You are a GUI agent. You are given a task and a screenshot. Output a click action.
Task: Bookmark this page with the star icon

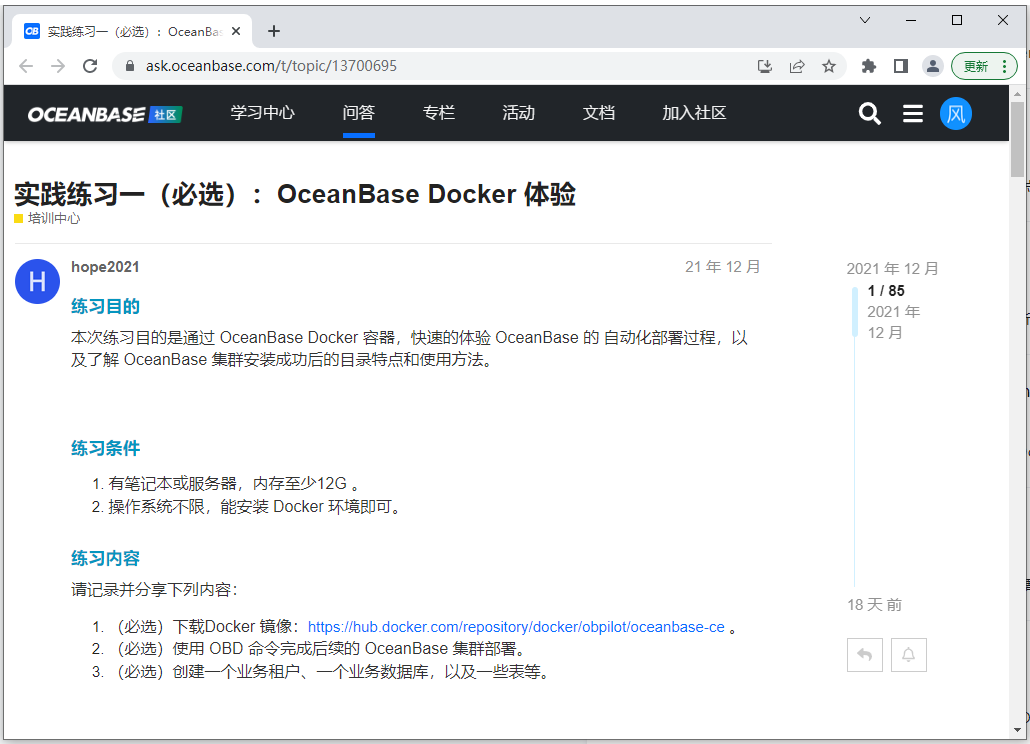(829, 66)
